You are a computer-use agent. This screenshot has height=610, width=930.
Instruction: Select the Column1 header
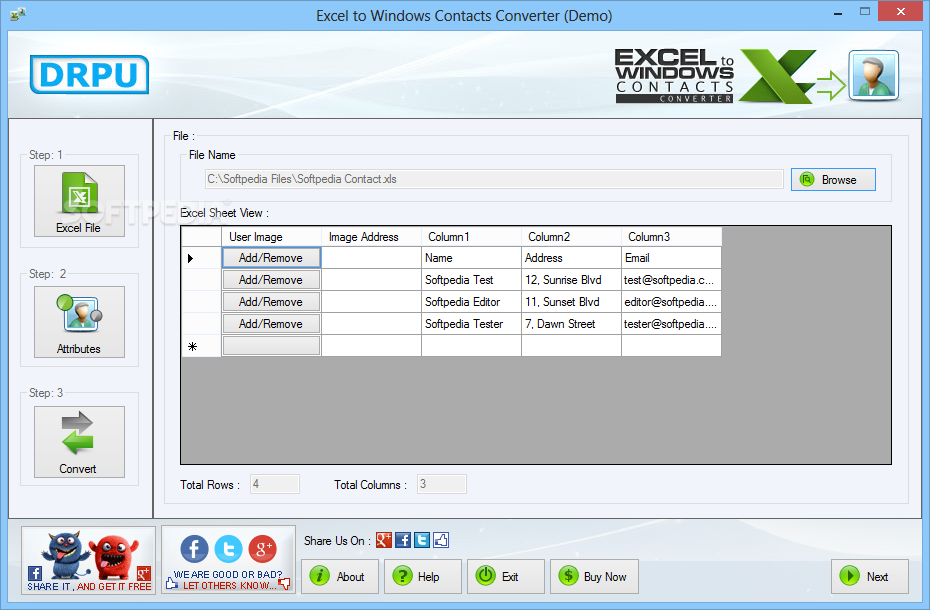point(472,237)
